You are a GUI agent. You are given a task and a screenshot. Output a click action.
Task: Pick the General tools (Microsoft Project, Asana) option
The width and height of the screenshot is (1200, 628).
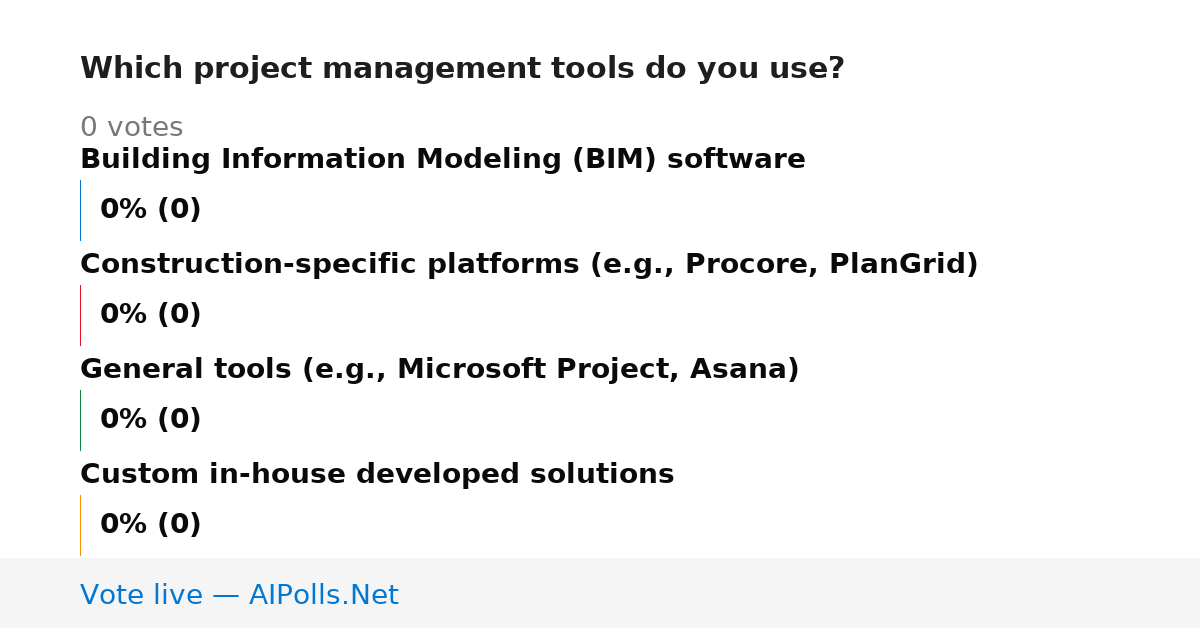click(x=440, y=370)
